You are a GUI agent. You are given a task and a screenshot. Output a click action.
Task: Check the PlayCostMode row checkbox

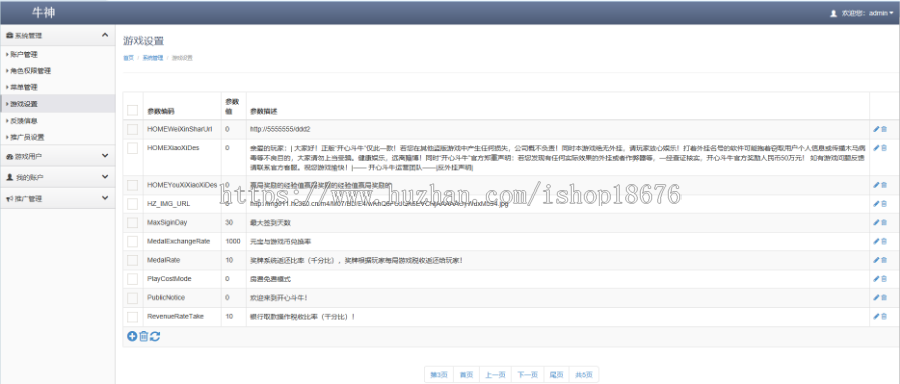pos(133,279)
